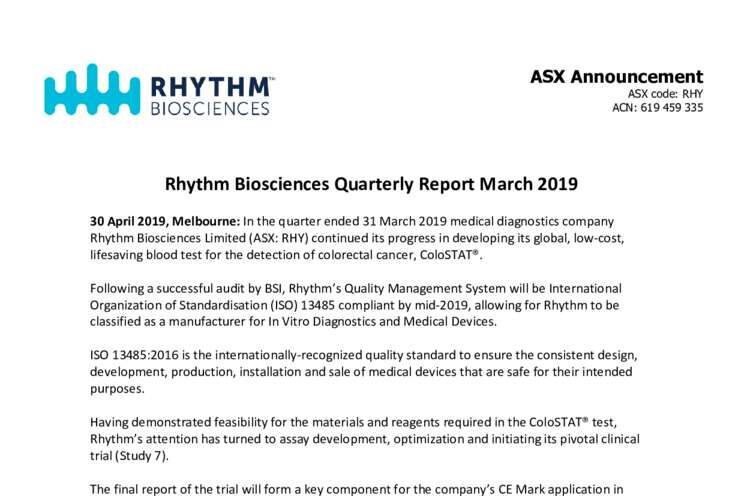
Task: Click the 'ACN: 619 459 335' line
Action: 658,108
